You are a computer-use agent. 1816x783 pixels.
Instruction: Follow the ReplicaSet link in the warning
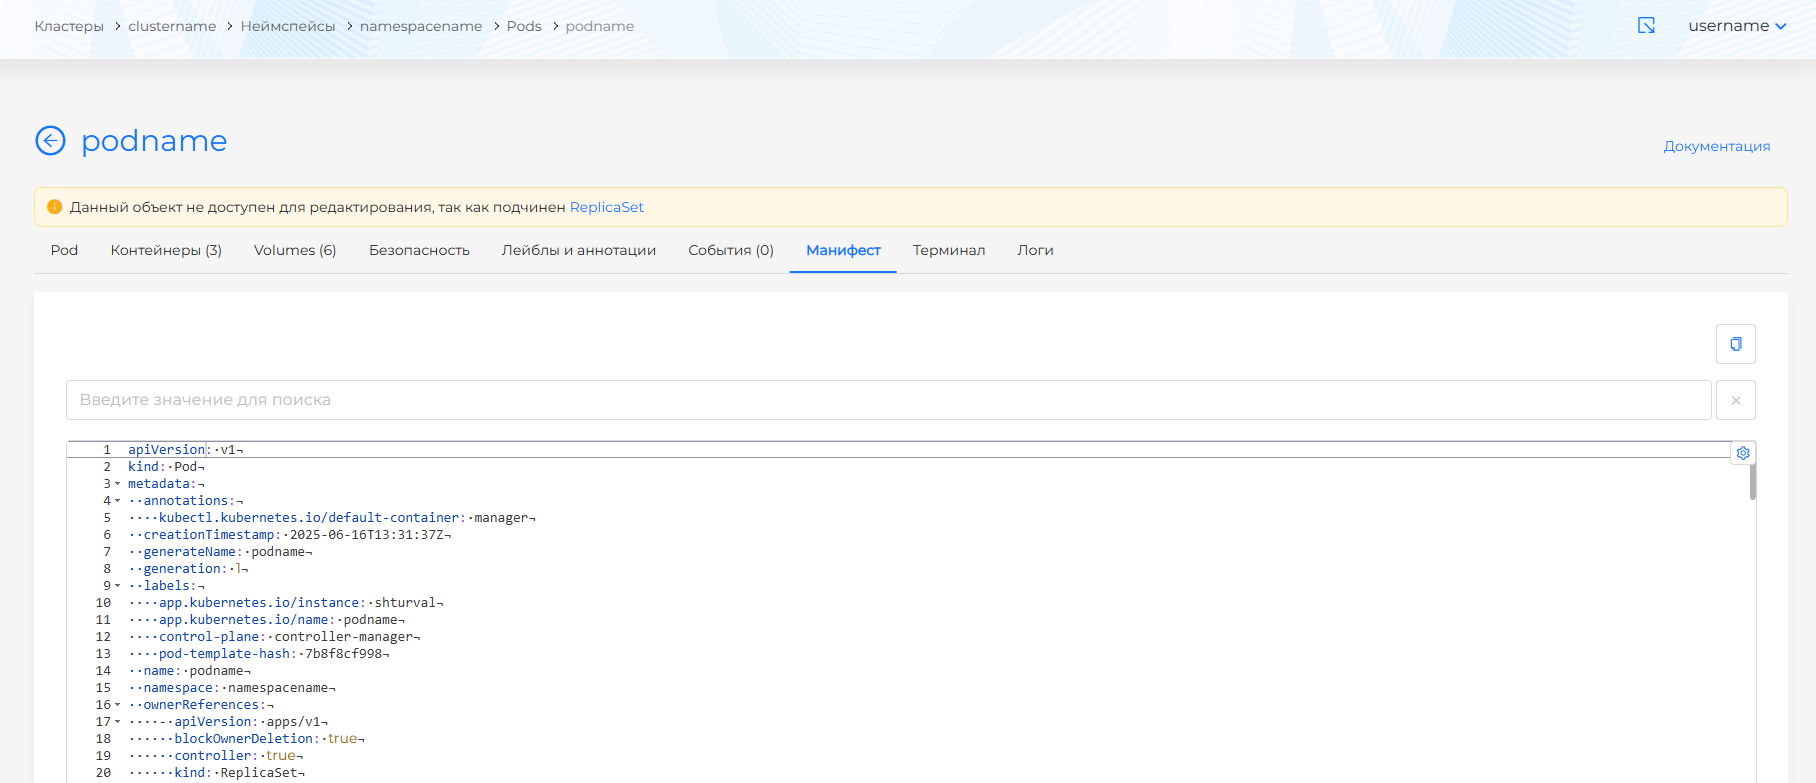click(606, 207)
